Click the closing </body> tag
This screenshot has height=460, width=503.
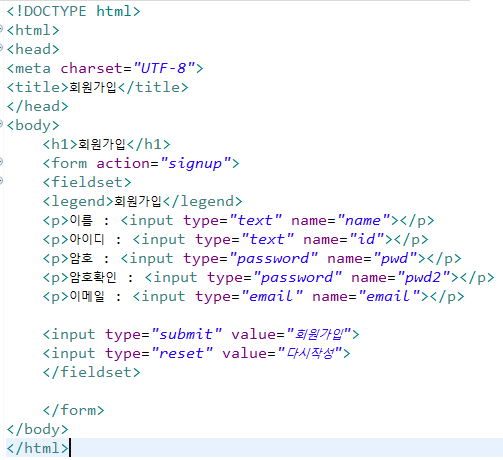click(37, 429)
